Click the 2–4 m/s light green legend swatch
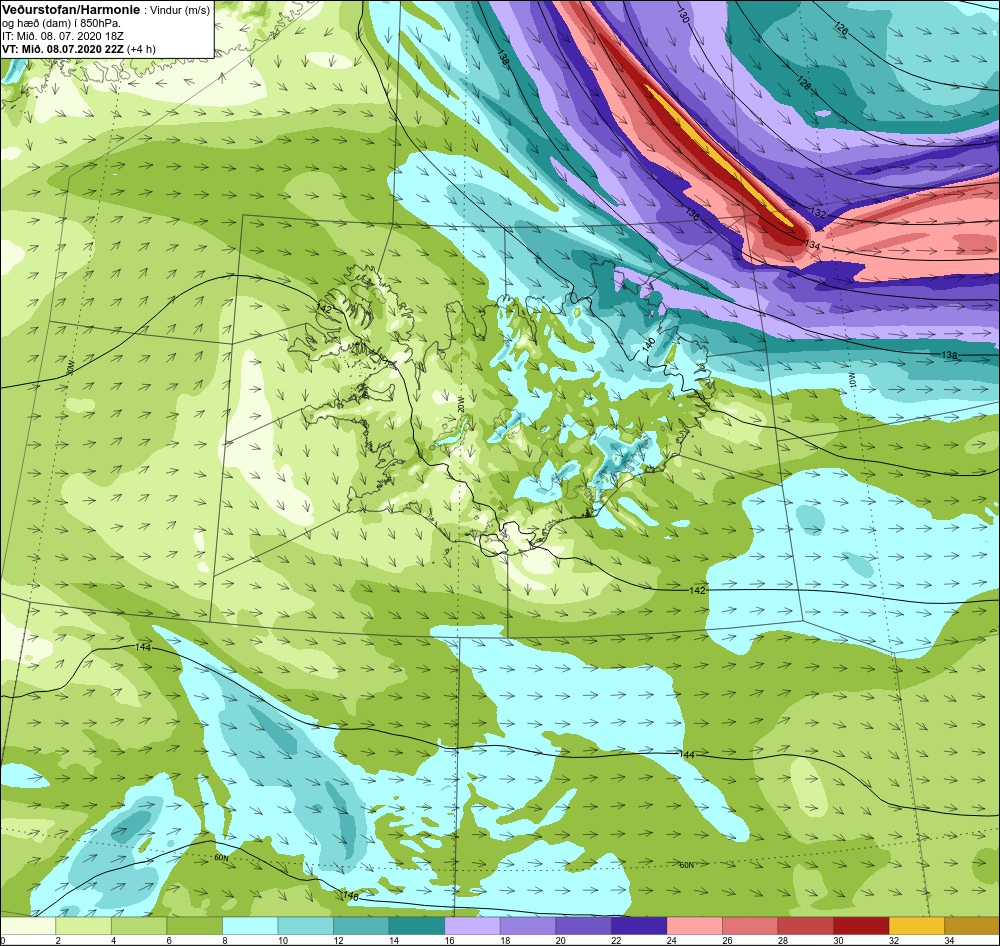1000x946 pixels. [84, 926]
